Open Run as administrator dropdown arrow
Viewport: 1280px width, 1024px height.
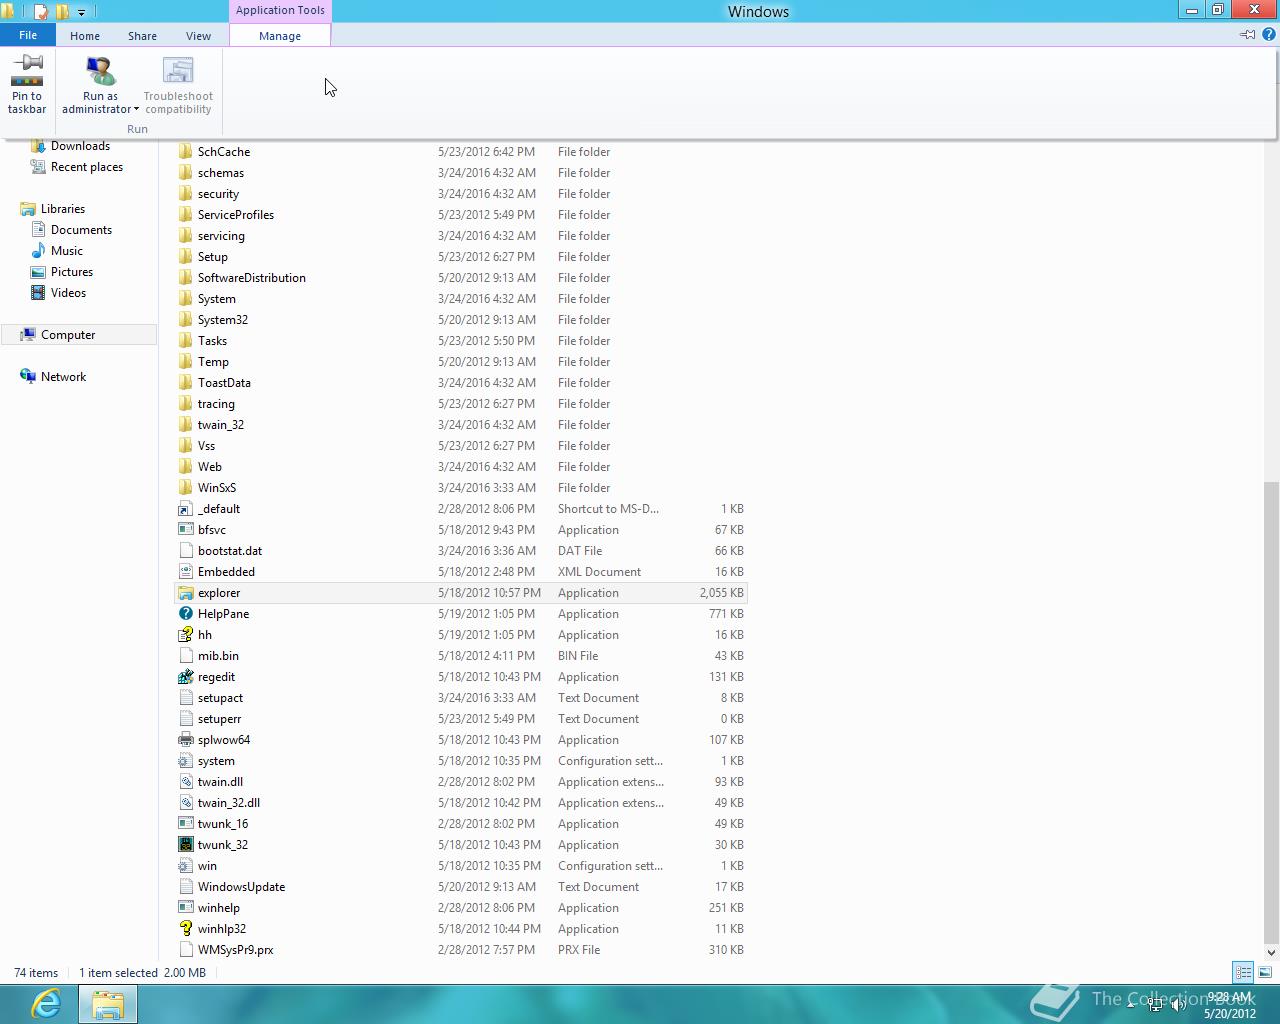point(136,110)
